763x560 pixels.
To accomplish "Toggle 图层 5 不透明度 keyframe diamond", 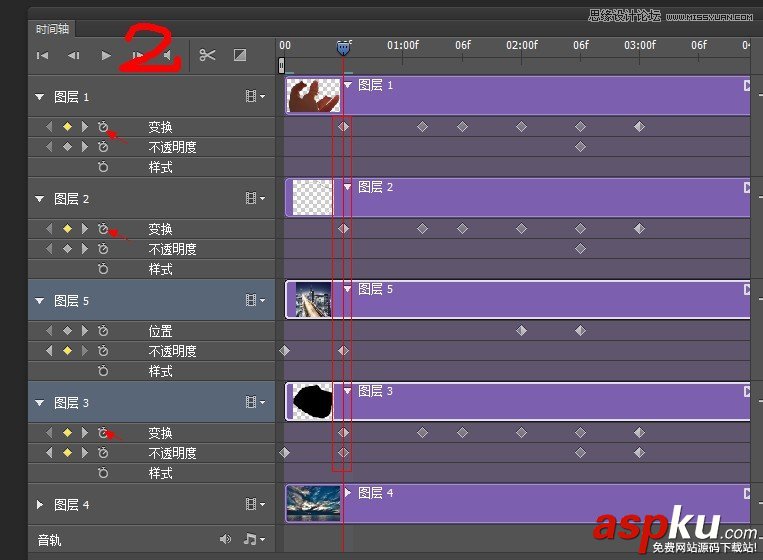I will click(68, 351).
